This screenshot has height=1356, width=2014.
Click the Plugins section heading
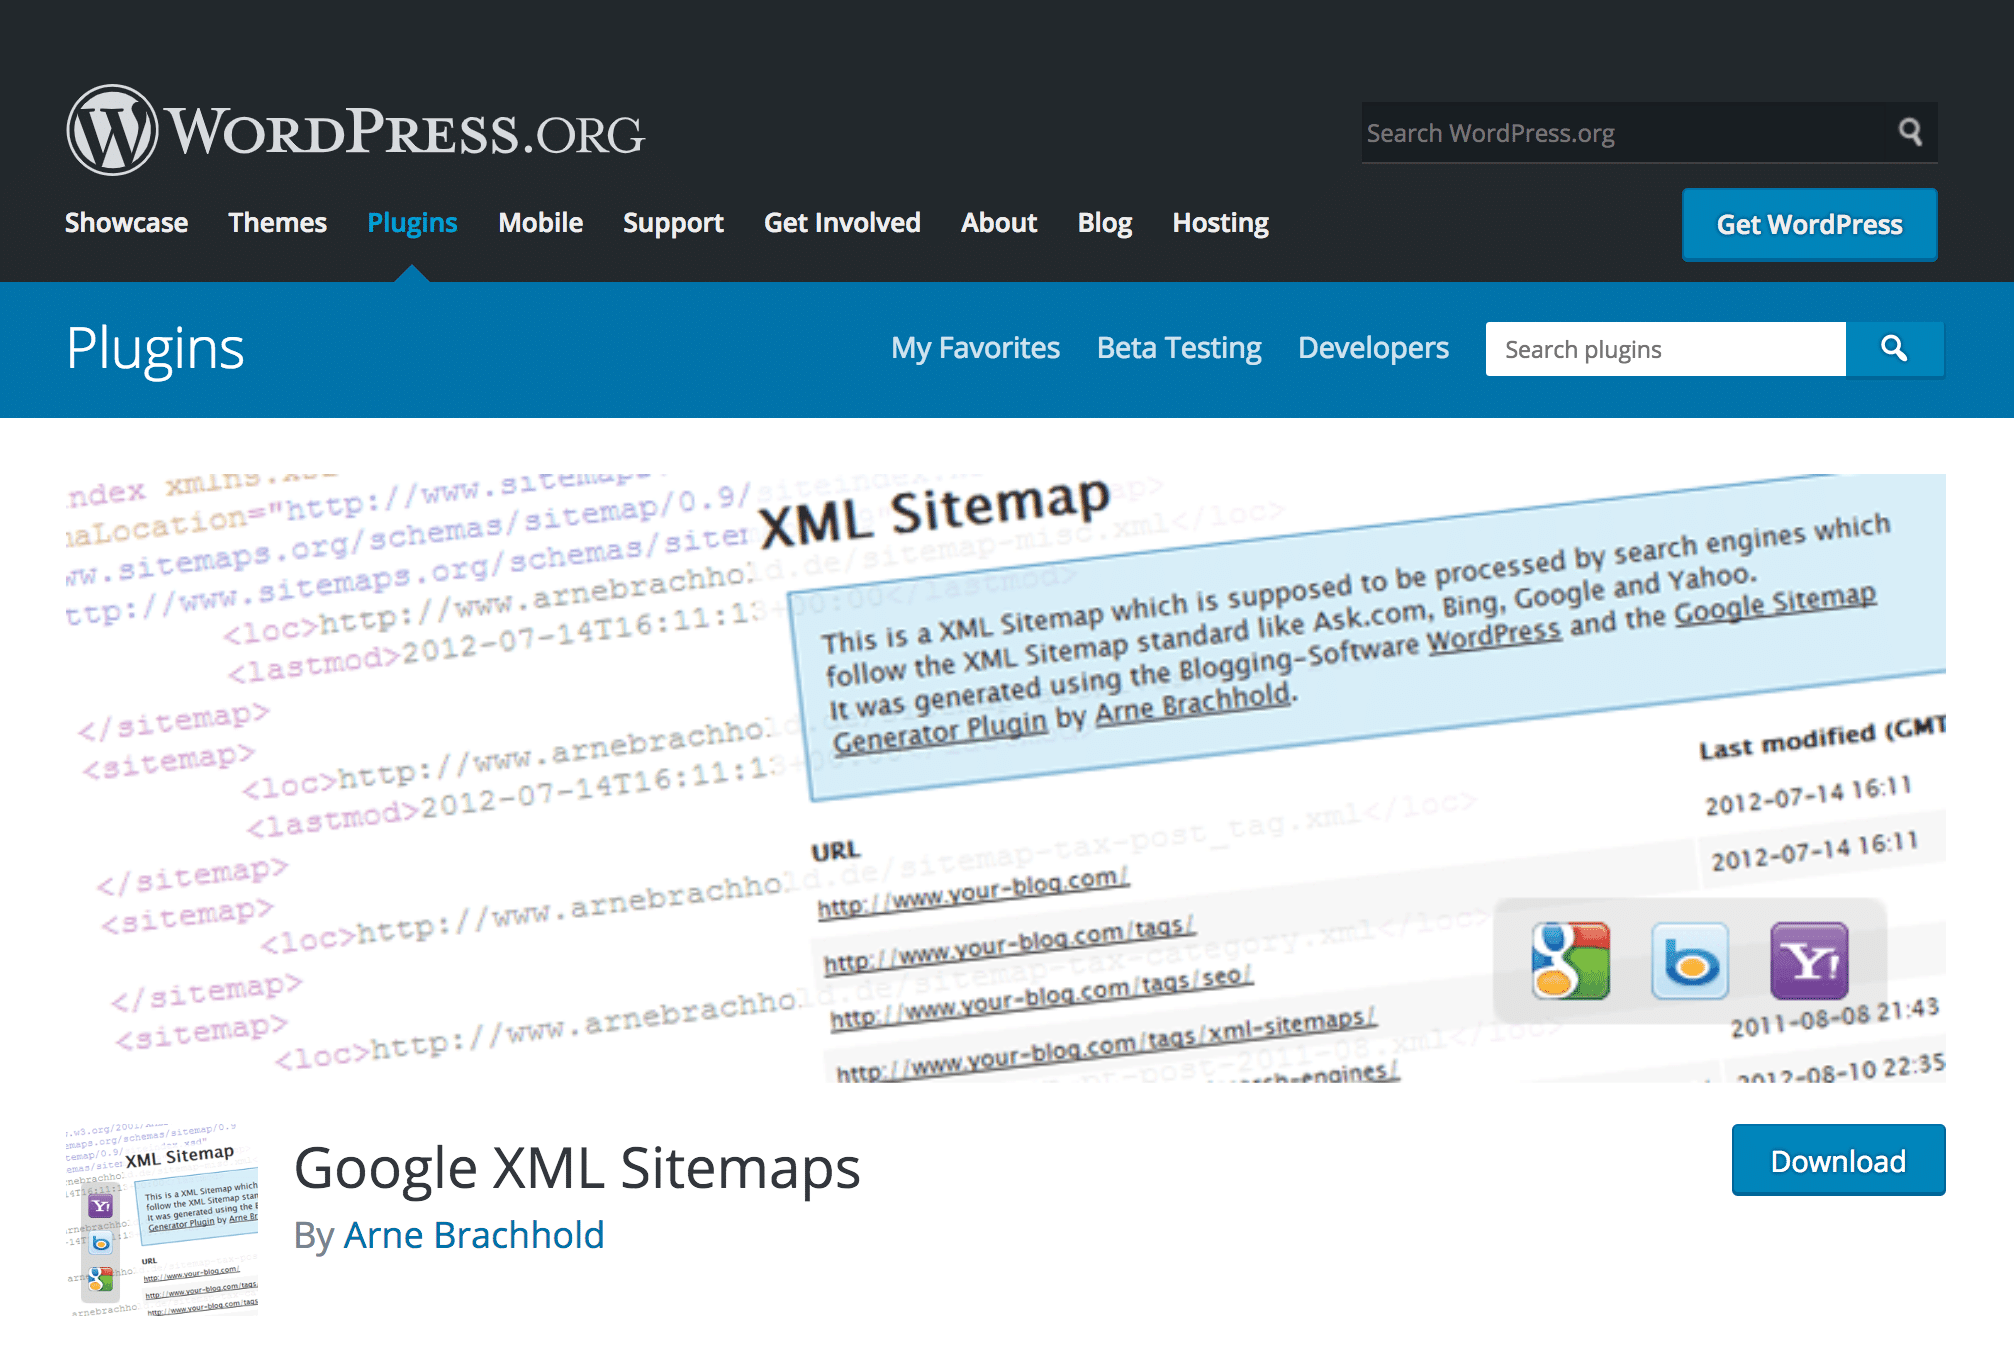click(x=155, y=349)
